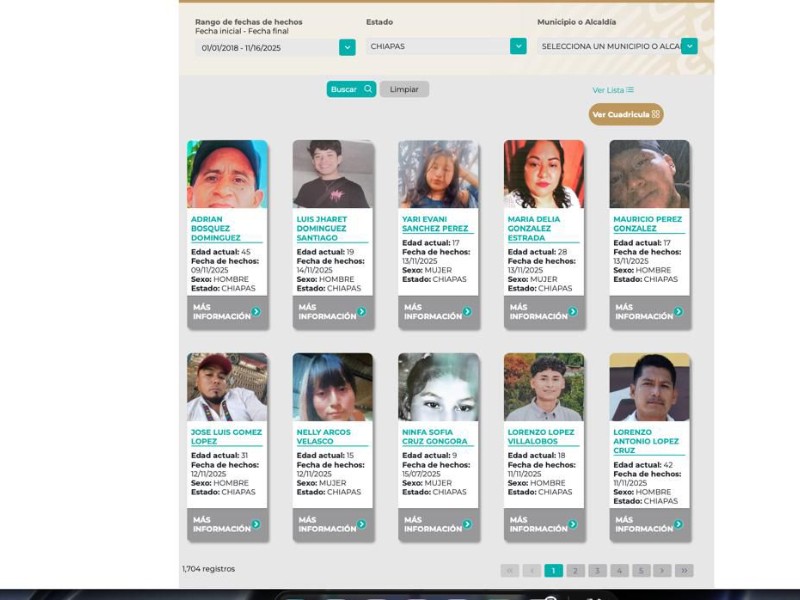The width and height of the screenshot is (800, 600).
Task: Click the next page arrow
Action: click(x=662, y=570)
